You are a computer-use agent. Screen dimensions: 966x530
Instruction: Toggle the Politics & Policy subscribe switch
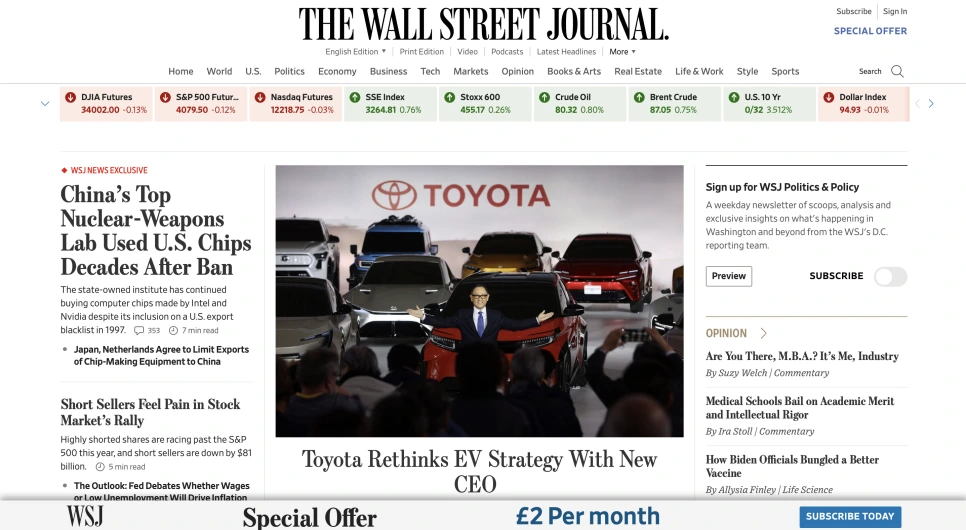click(890, 277)
